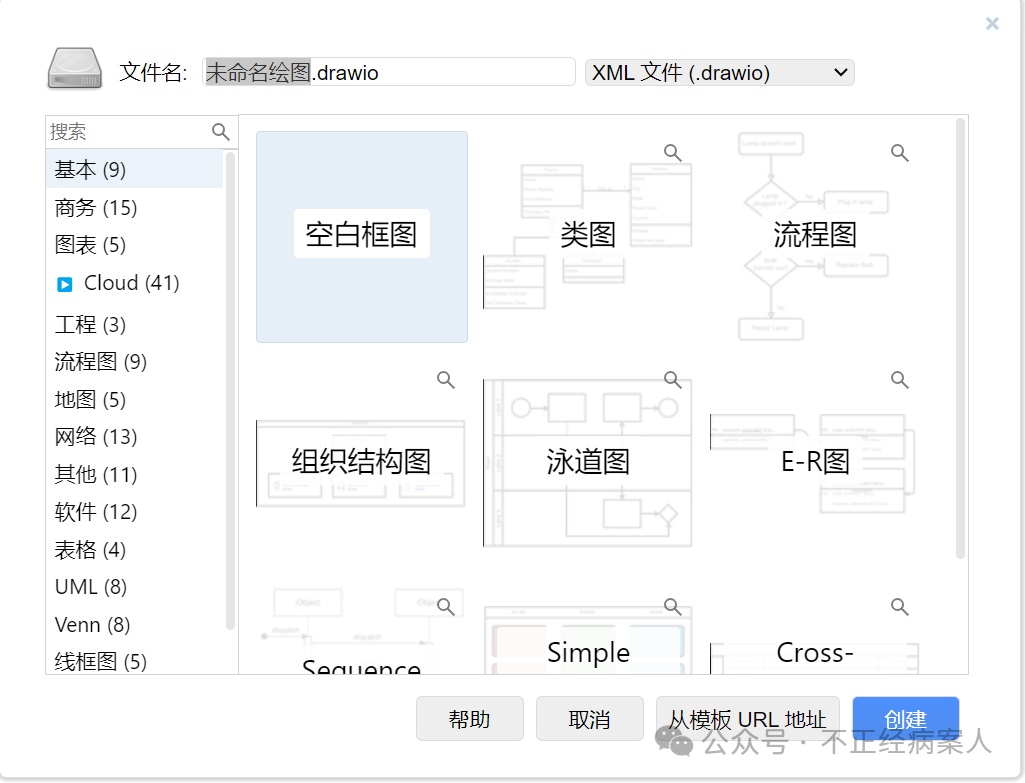The width and height of the screenshot is (1025, 783).
Task: Open preview of the Cross- template
Action: coord(898,603)
